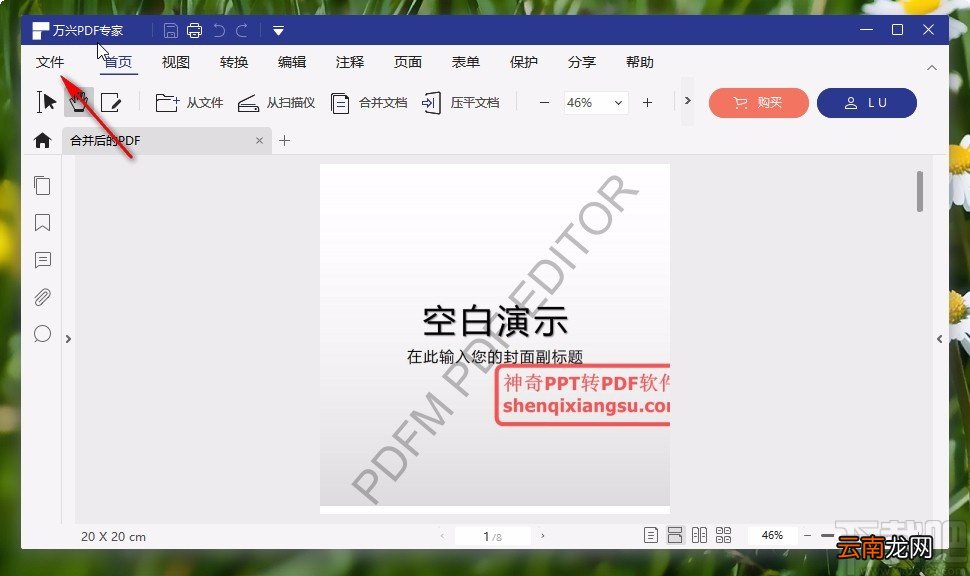This screenshot has width=970, height=576.
Task: Zoom in with the toolbar plus button
Action: tap(647, 103)
